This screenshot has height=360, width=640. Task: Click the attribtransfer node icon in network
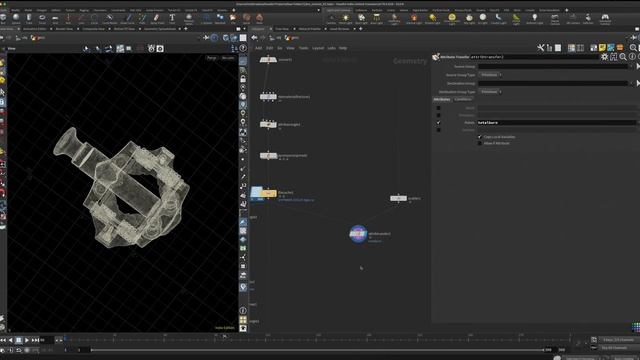pos(358,234)
